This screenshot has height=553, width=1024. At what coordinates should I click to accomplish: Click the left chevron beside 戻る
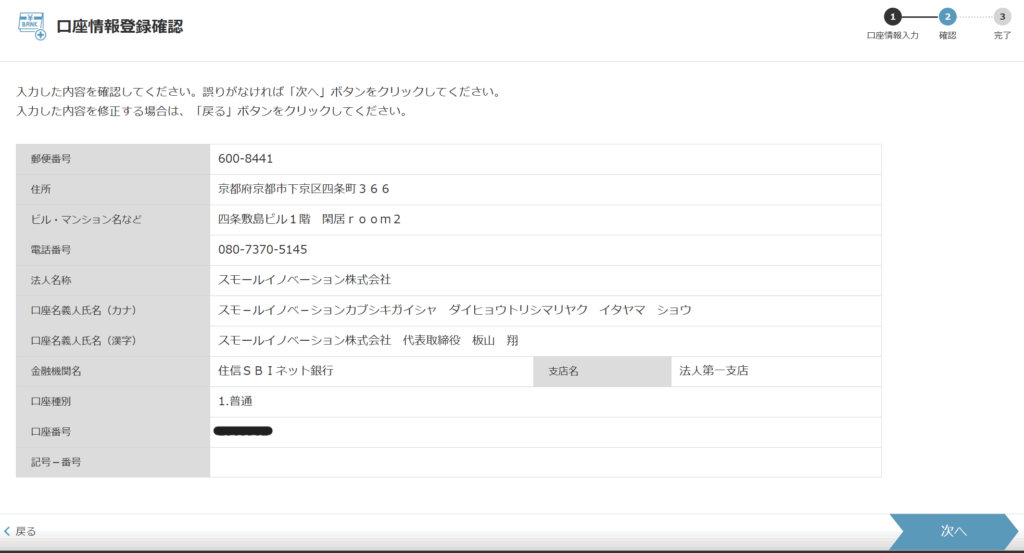pyautogui.click(x=7, y=532)
